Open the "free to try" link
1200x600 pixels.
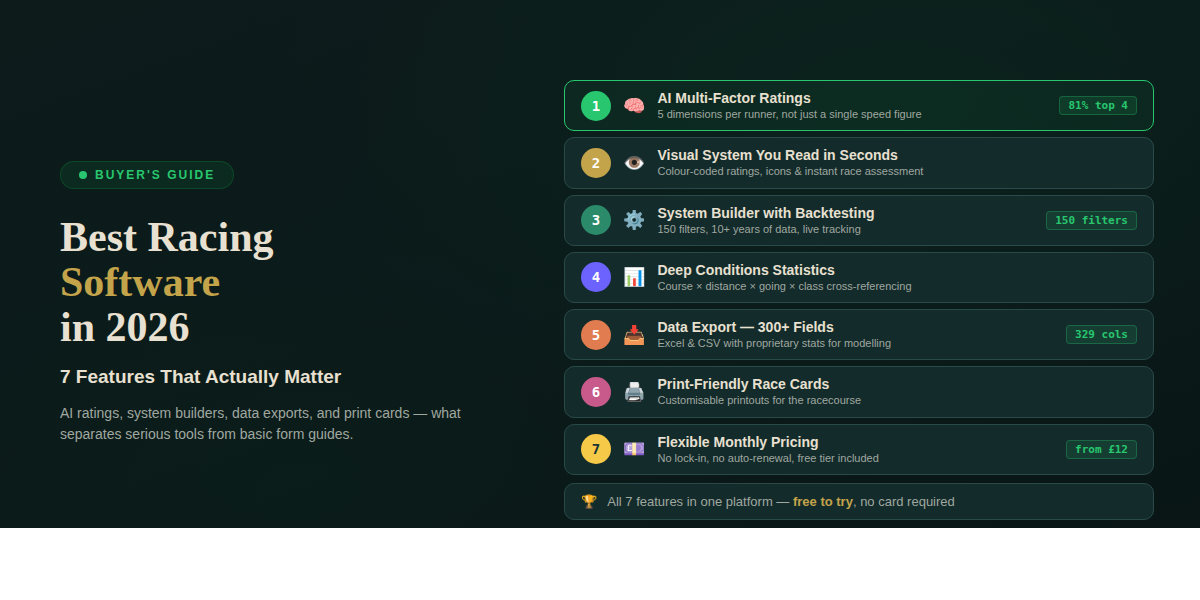pyautogui.click(x=822, y=502)
